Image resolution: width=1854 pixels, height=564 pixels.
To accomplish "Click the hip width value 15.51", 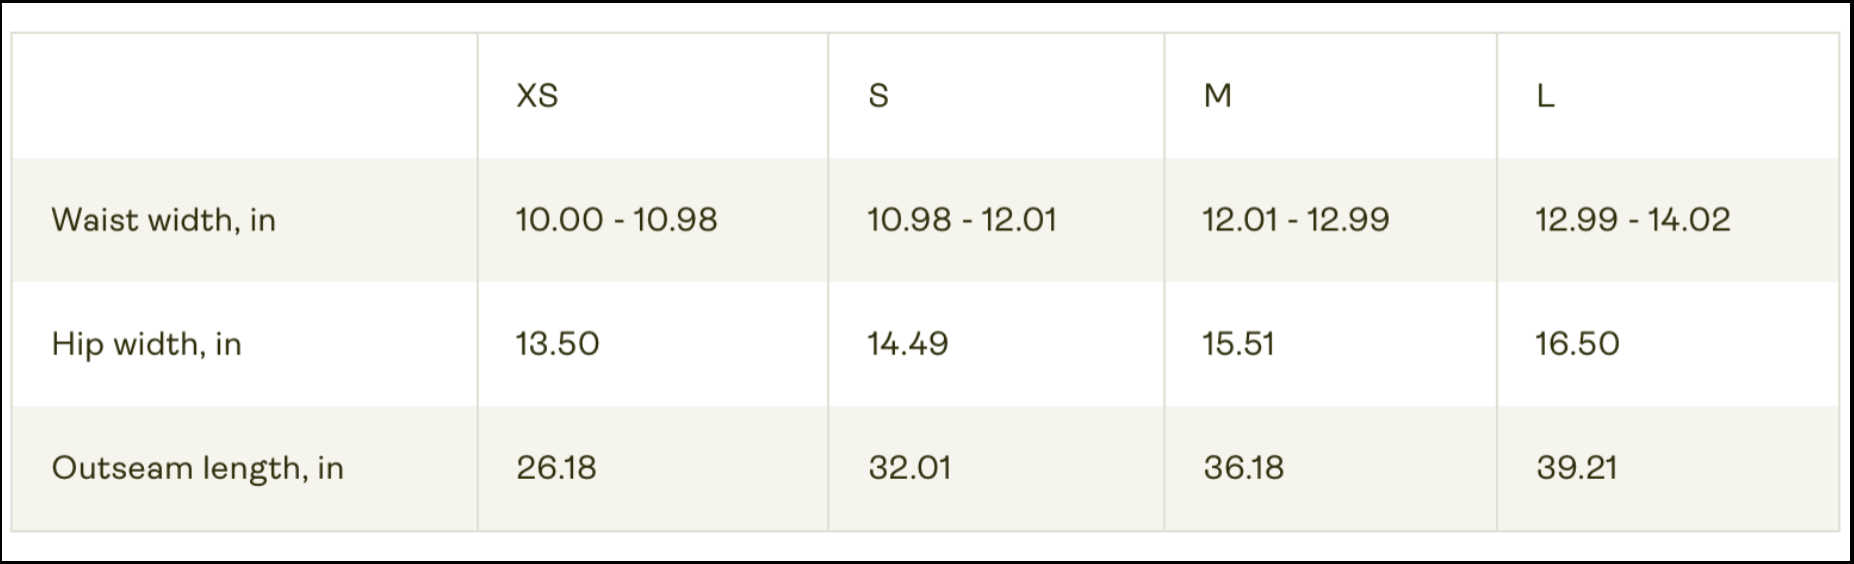I will pos(1238,344).
